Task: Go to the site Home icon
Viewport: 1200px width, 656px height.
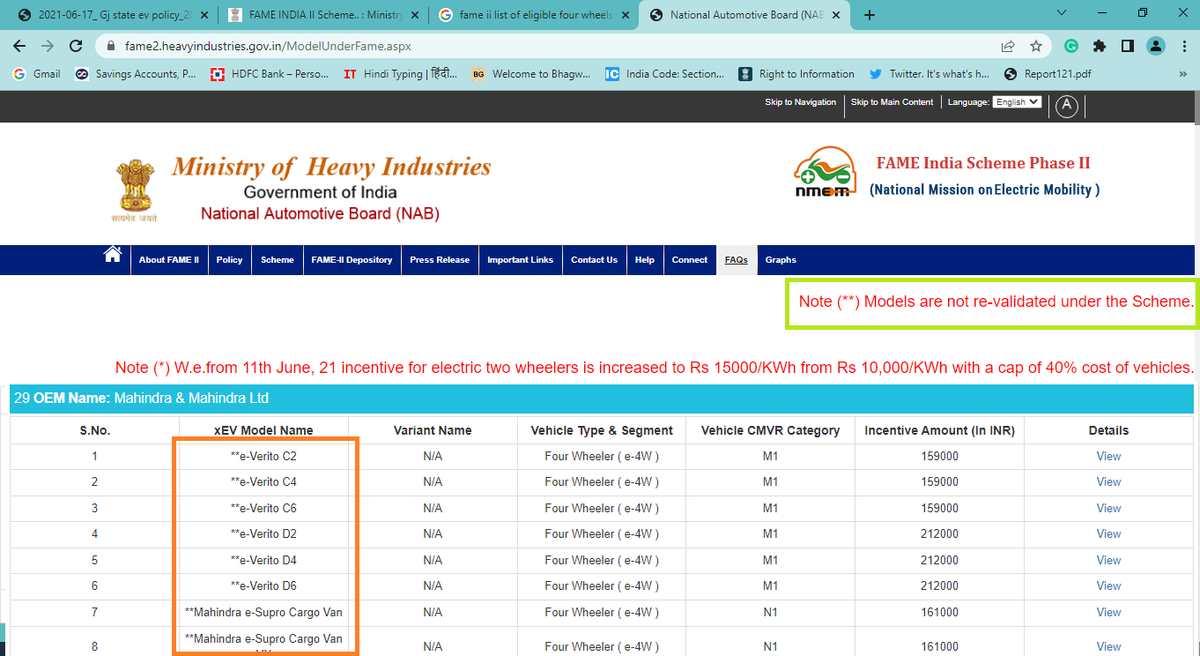Action: tap(113, 254)
